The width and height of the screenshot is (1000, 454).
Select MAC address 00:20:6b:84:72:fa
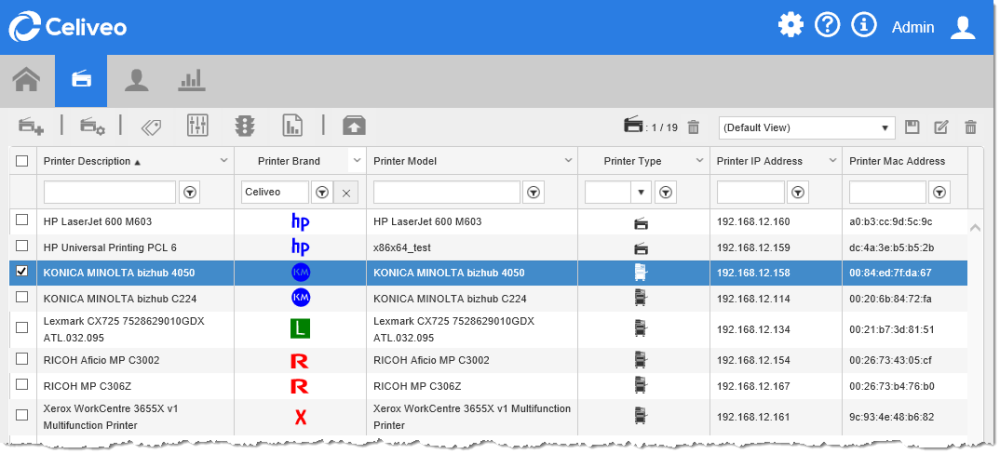890,298
